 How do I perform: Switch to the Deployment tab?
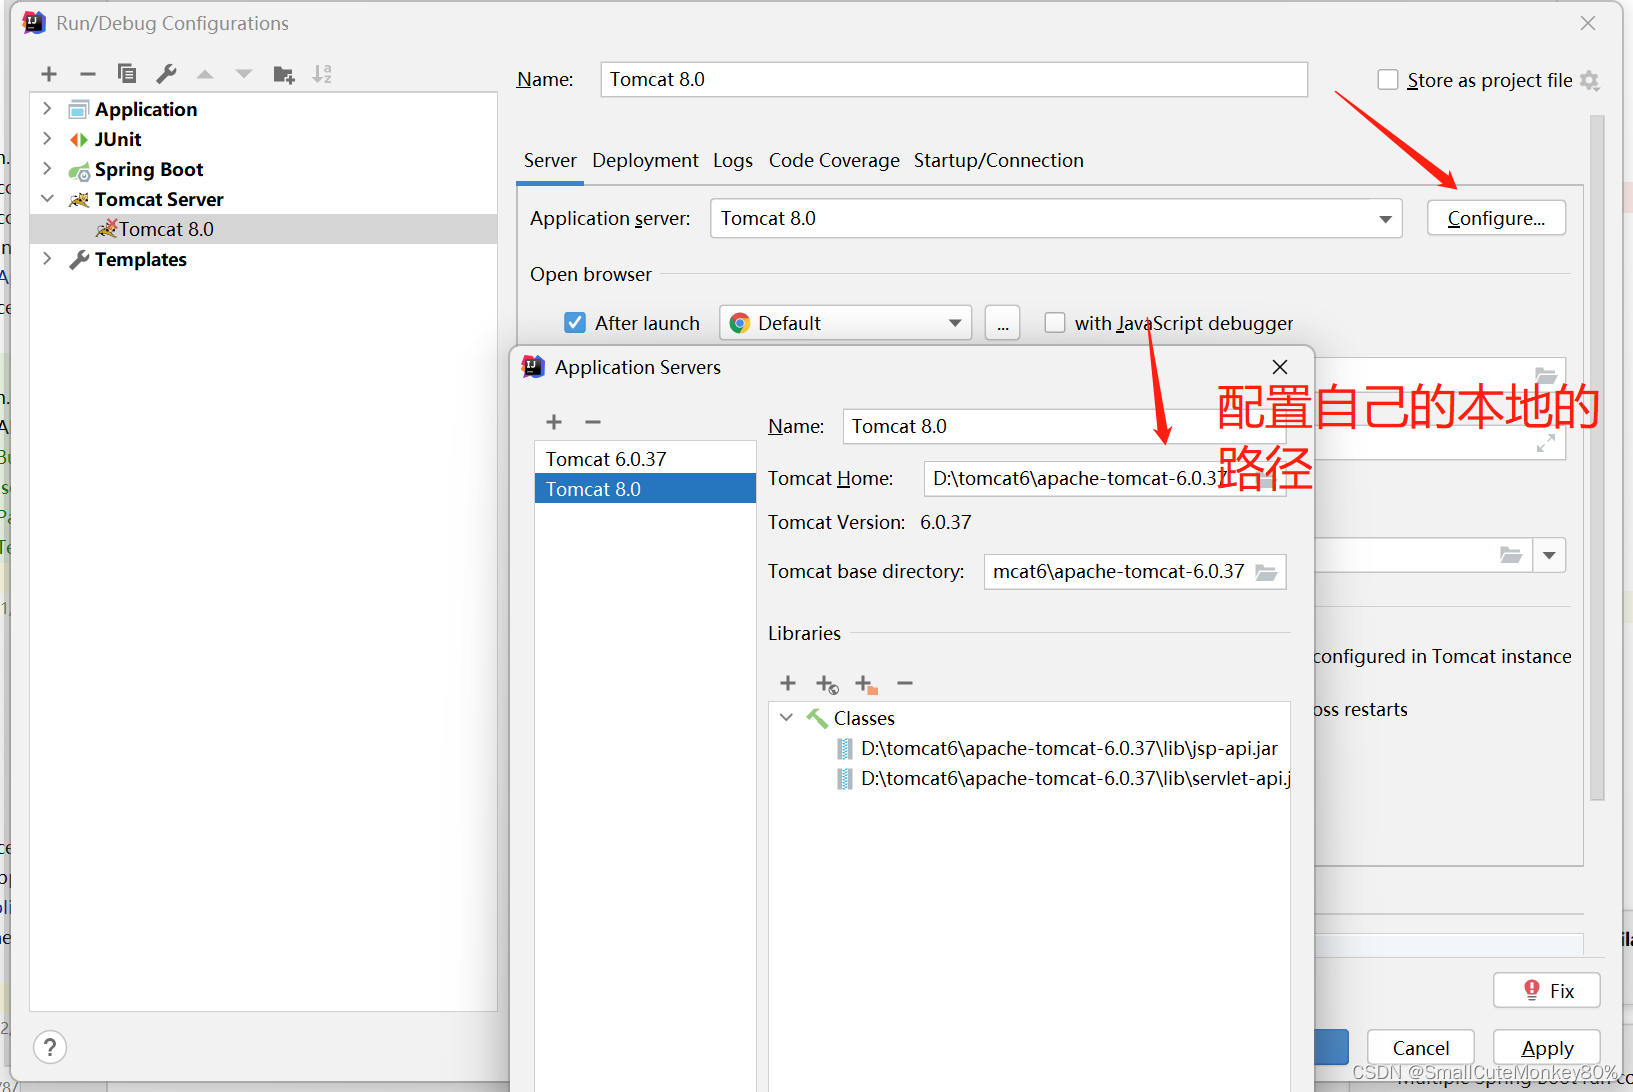645,160
